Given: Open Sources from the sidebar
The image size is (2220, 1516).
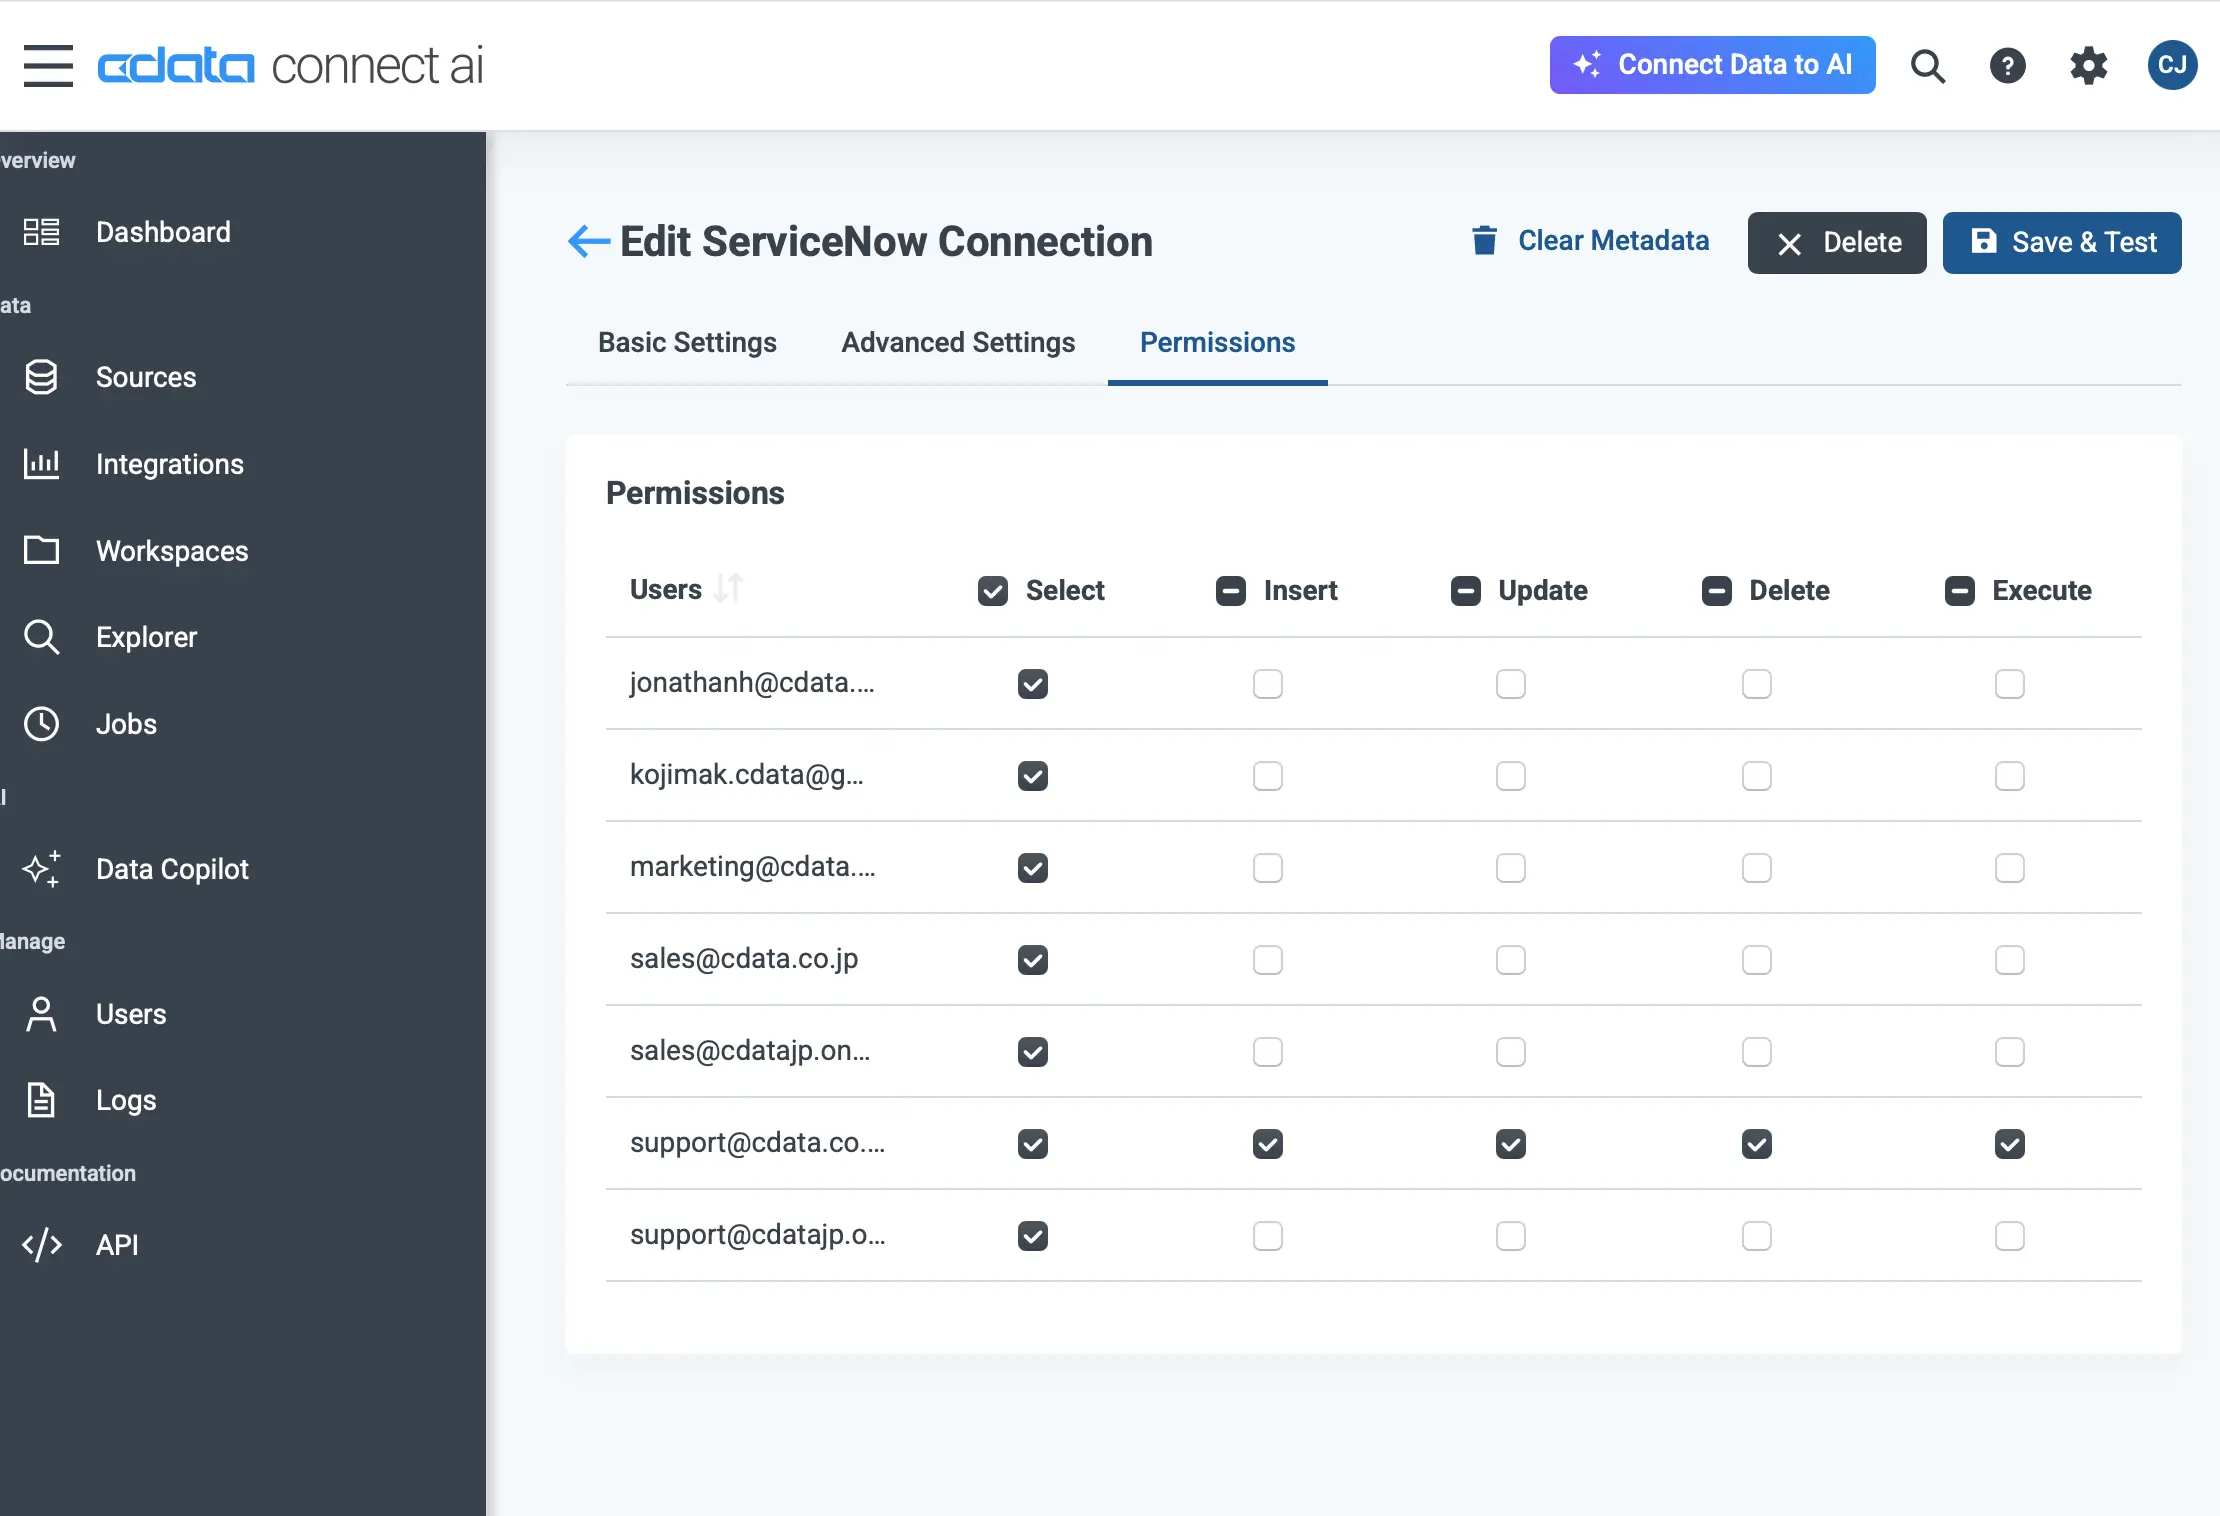Looking at the screenshot, I should 145,377.
